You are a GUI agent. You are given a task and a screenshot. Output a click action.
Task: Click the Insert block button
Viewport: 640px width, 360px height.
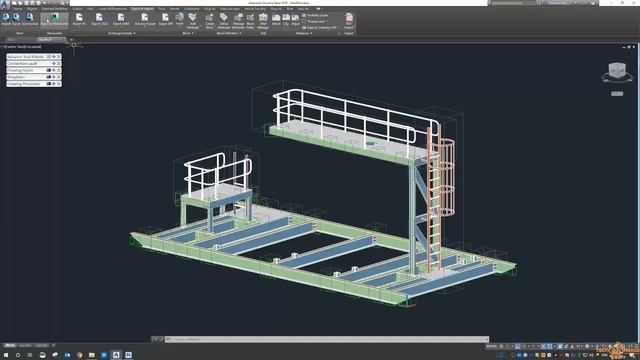180,19
